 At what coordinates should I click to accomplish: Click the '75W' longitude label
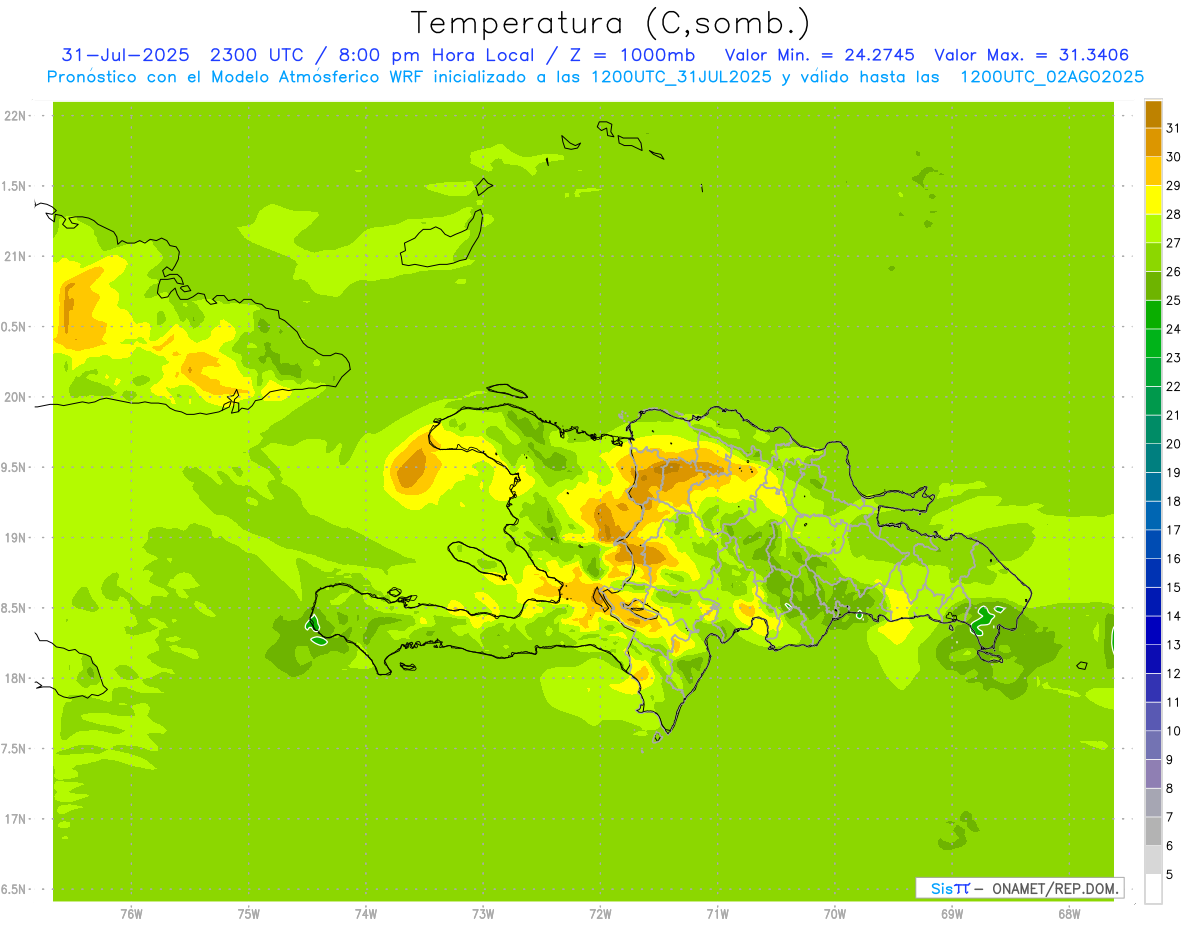248,914
